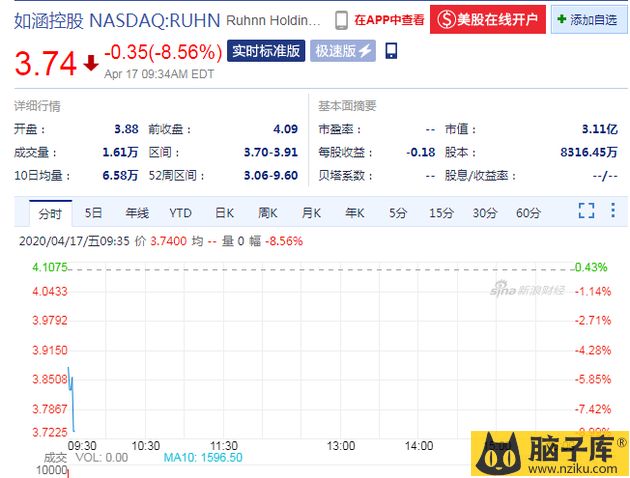Image resolution: width=630 pixels, height=478 pixels.
Task: Switch to the 年K chart tab
Action: pos(354,213)
